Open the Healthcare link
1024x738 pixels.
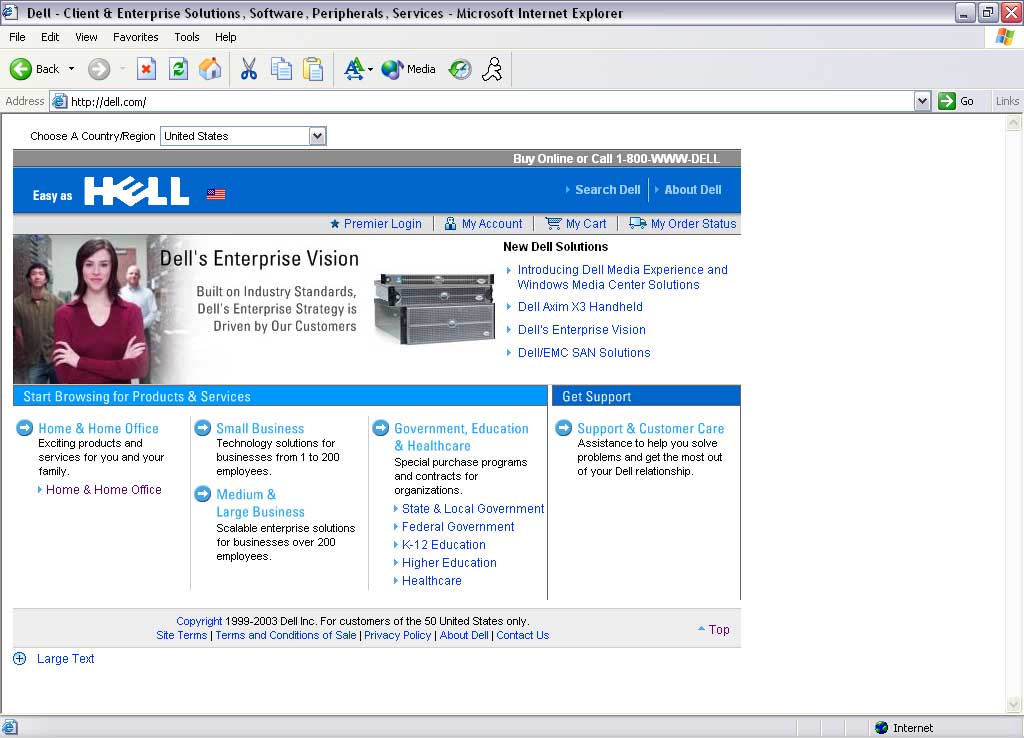tap(431, 581)
